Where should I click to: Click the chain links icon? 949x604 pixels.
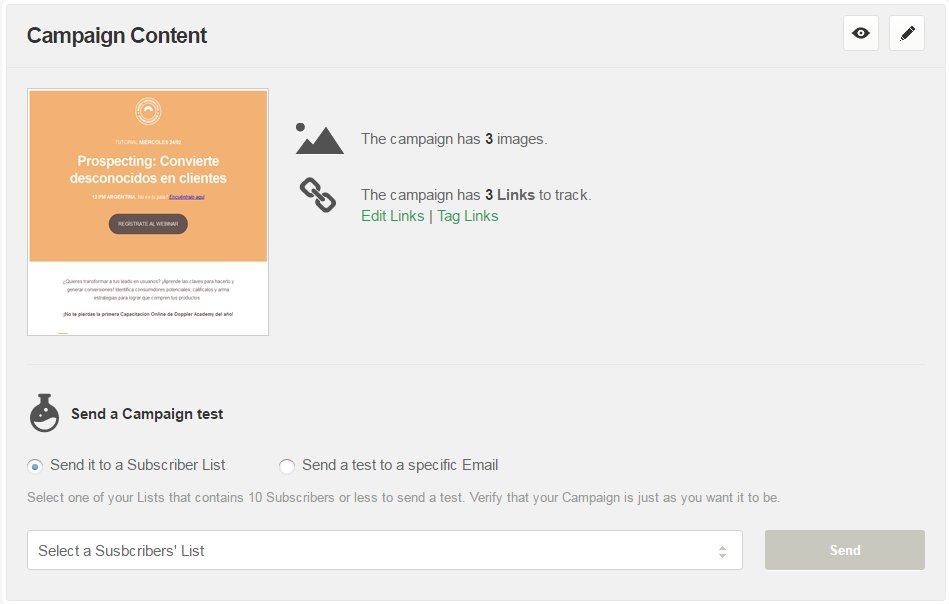coord(318,195)
